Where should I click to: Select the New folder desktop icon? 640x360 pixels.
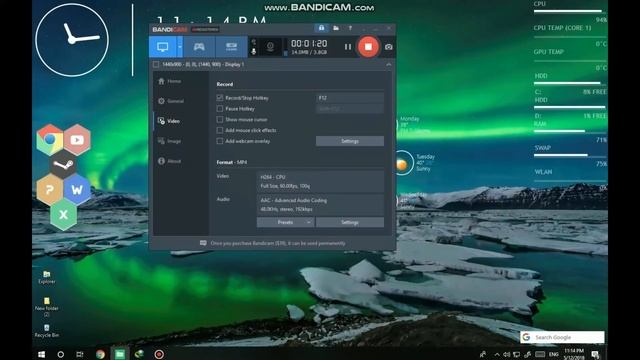47,307
